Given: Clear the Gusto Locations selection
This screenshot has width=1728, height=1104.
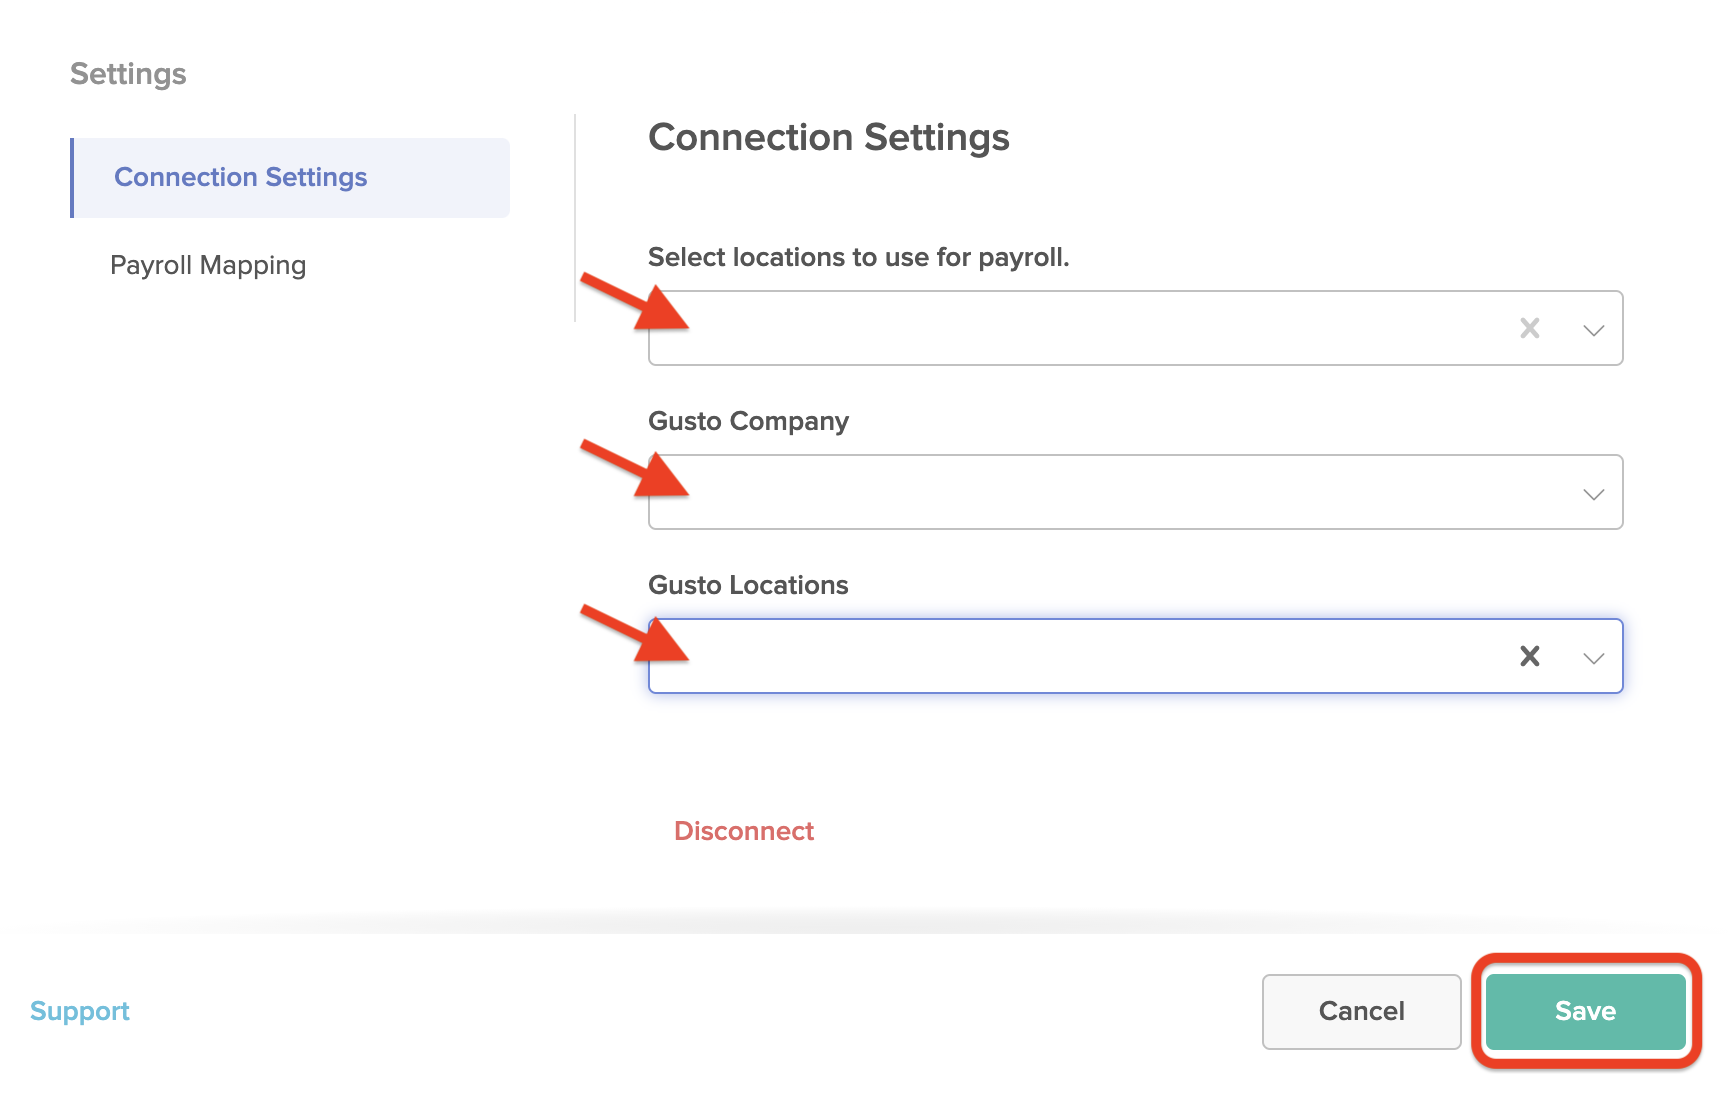Looking at the screenshot, I should (1529, 656).
